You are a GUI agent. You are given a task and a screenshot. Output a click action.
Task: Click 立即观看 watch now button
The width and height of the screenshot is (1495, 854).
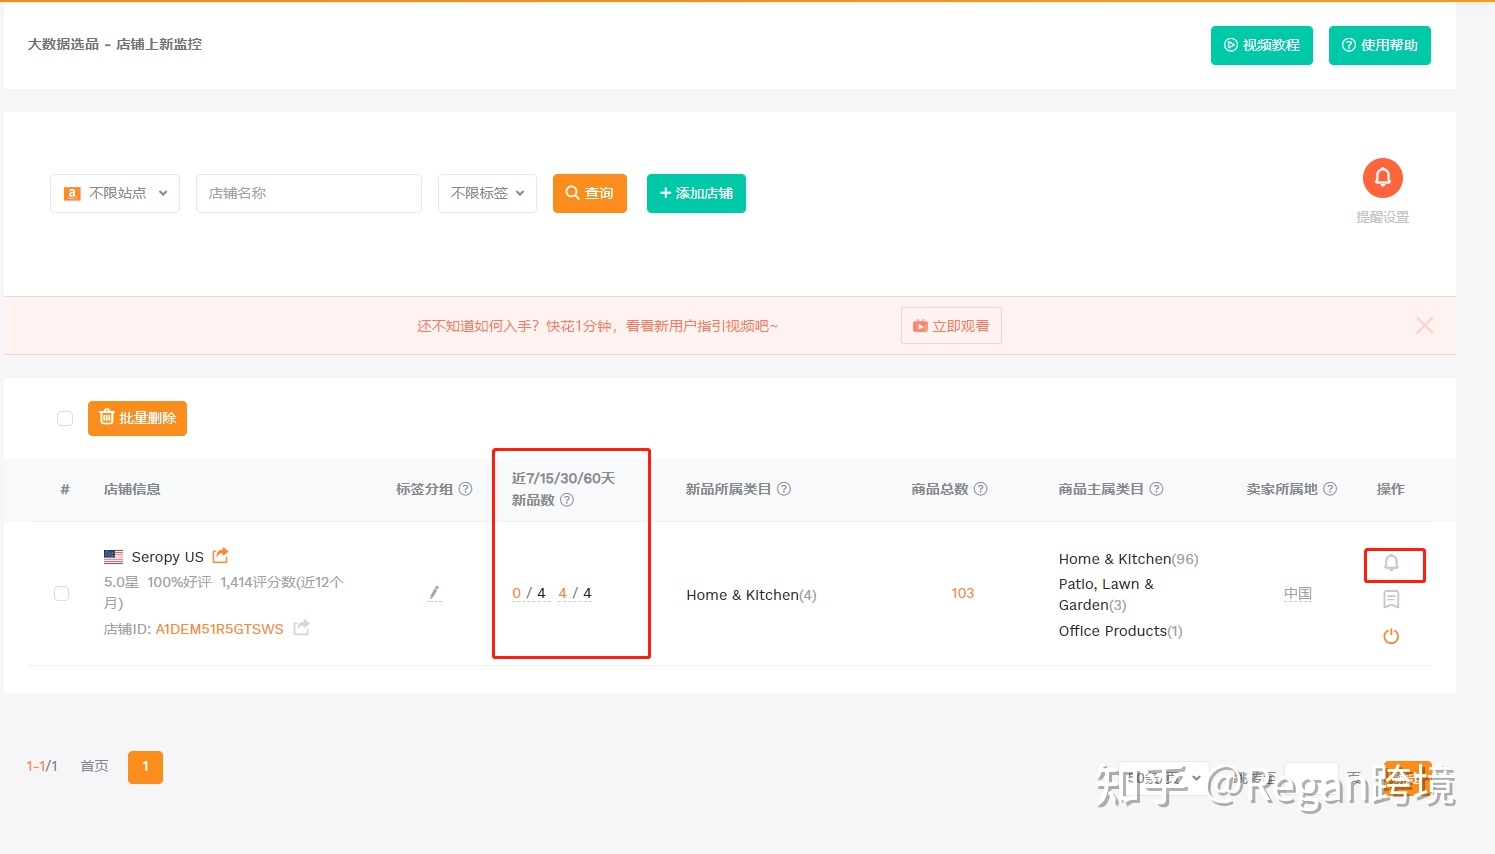click(951, 326)
